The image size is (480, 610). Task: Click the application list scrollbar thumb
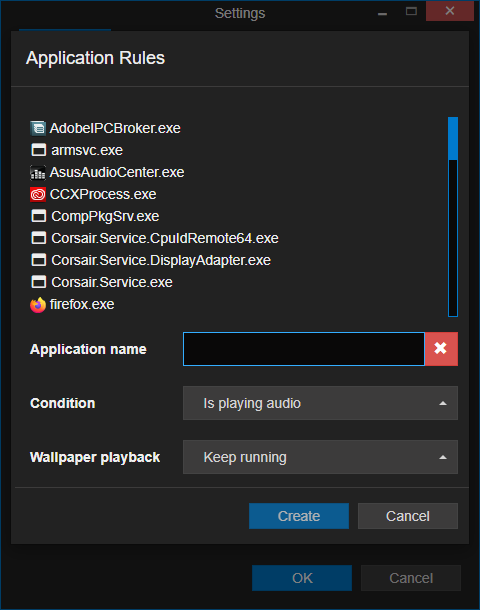point(453,138)
